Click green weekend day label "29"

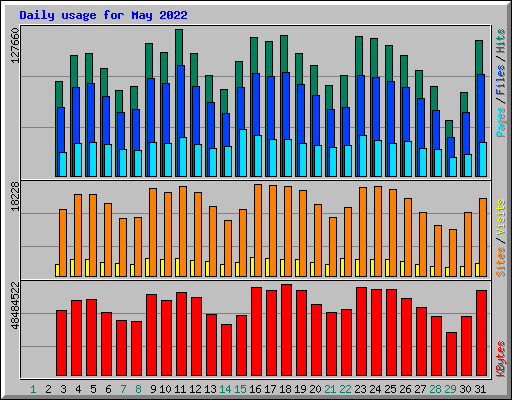pos(450,389)
